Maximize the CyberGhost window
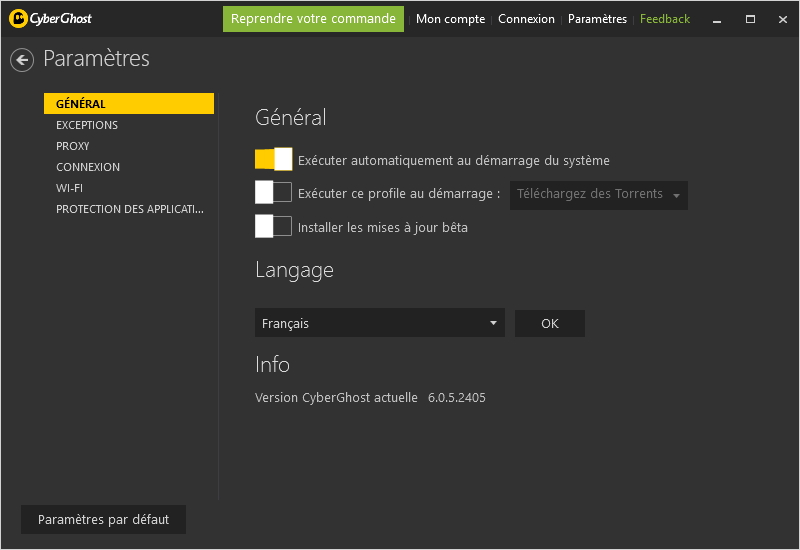This screenshot has height=550, width=800. click(x=750, y=19)
